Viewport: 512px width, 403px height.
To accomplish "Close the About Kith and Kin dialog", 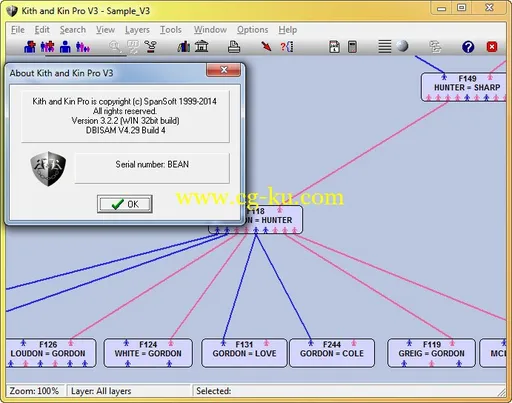I will 223,70.
